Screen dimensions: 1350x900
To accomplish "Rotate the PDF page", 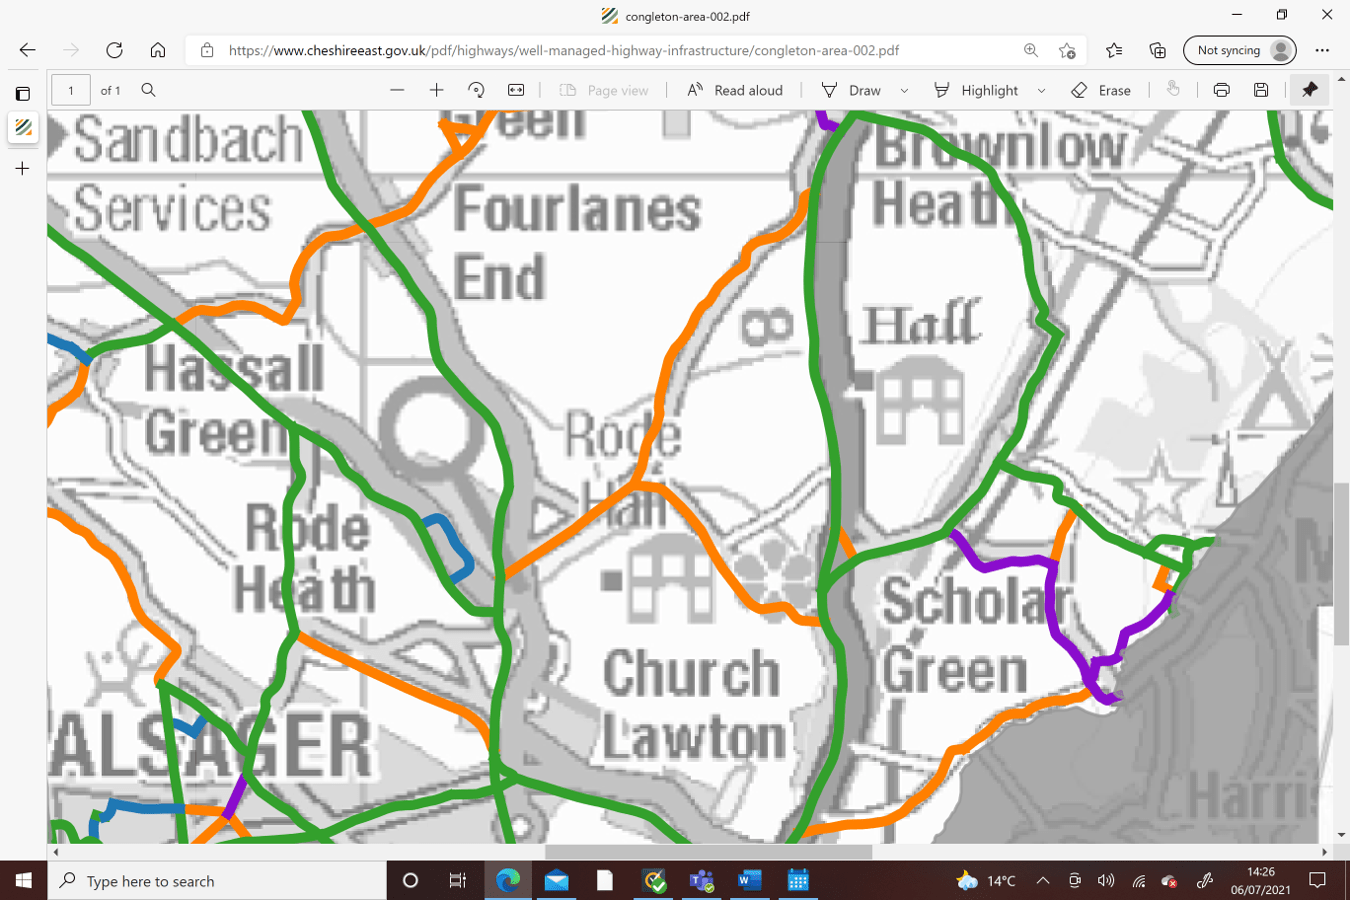I will 476,90.
